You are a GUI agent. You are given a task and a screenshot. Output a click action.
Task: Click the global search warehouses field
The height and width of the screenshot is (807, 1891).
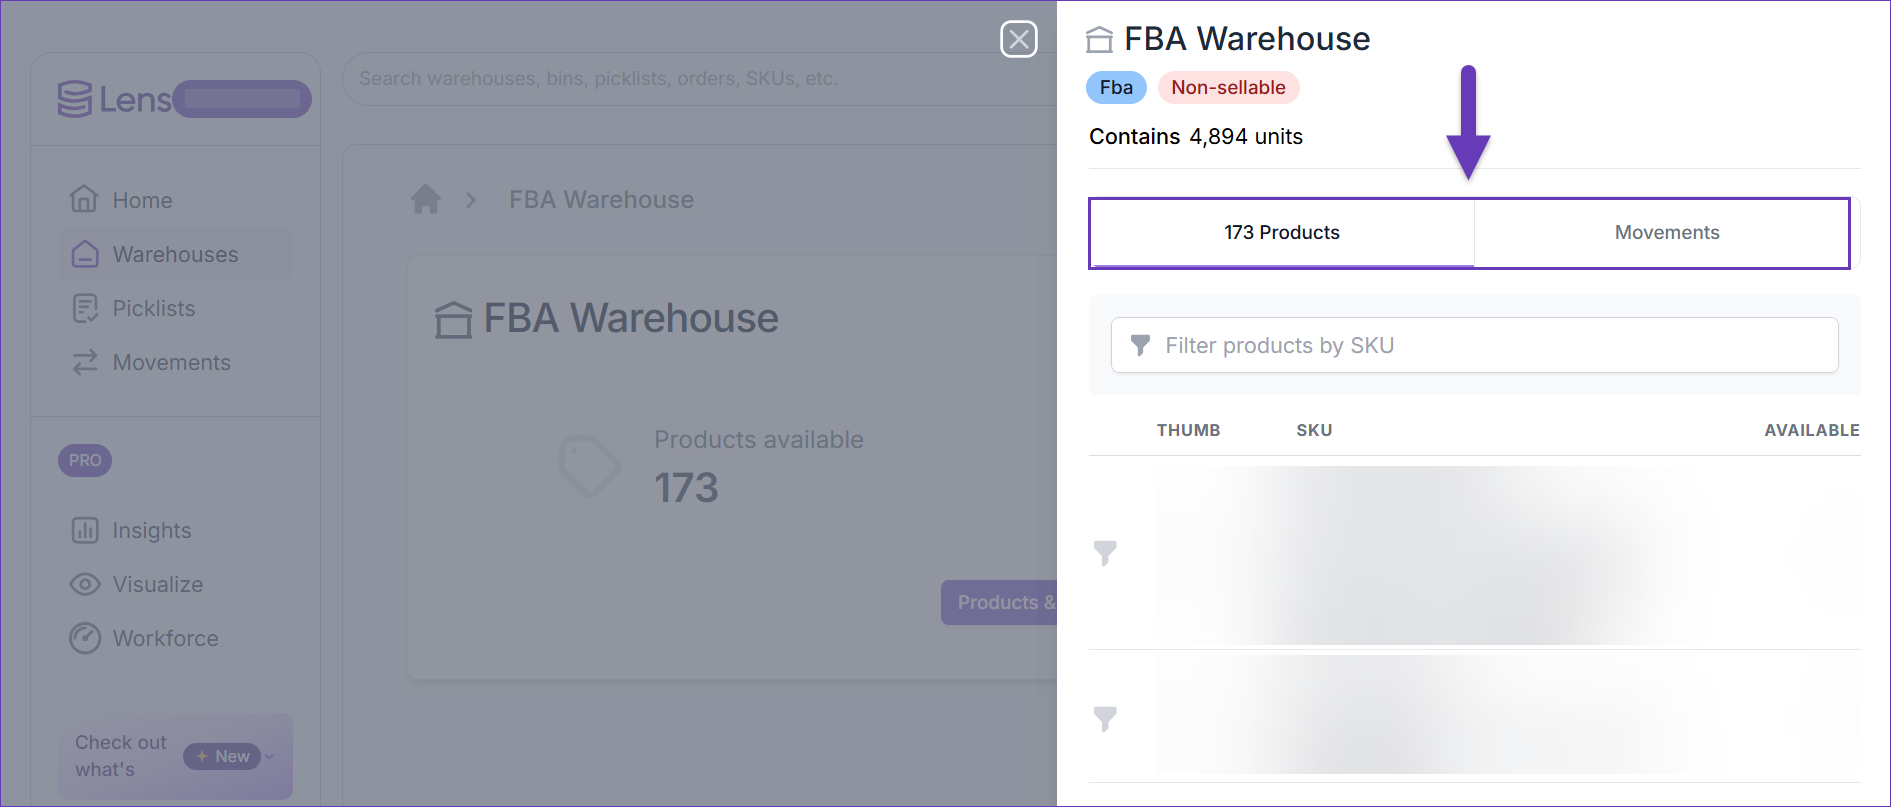[700, 78]
